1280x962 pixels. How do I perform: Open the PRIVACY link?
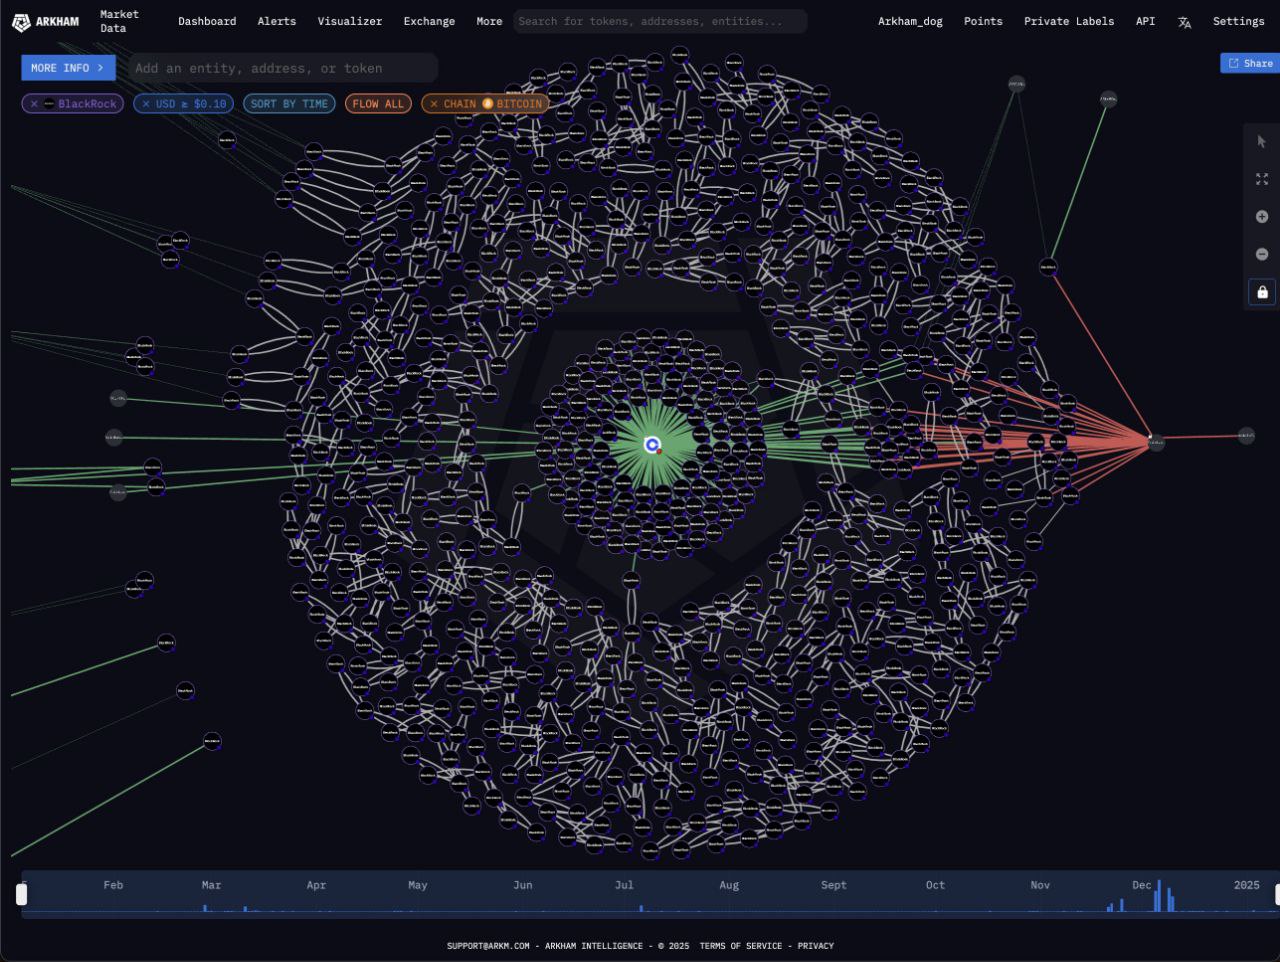(815, 946)
